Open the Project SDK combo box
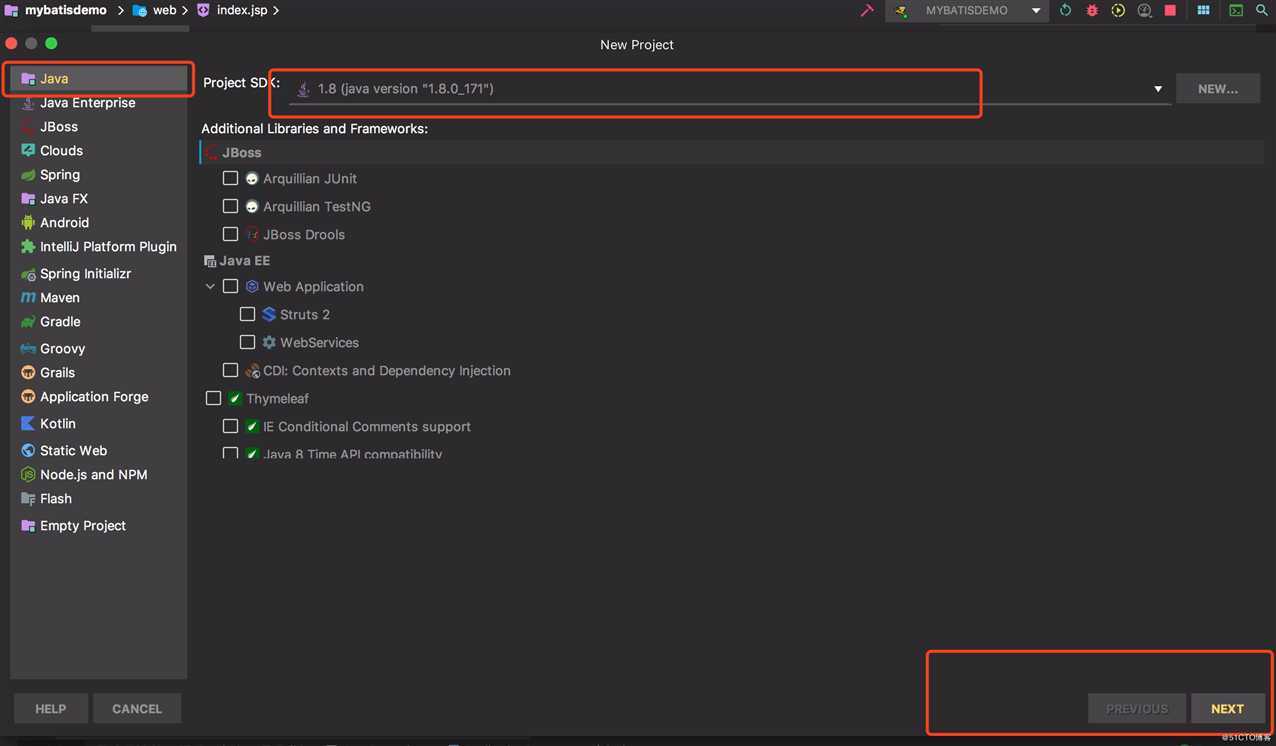1276x746 pixels. [x=730, y=89]
